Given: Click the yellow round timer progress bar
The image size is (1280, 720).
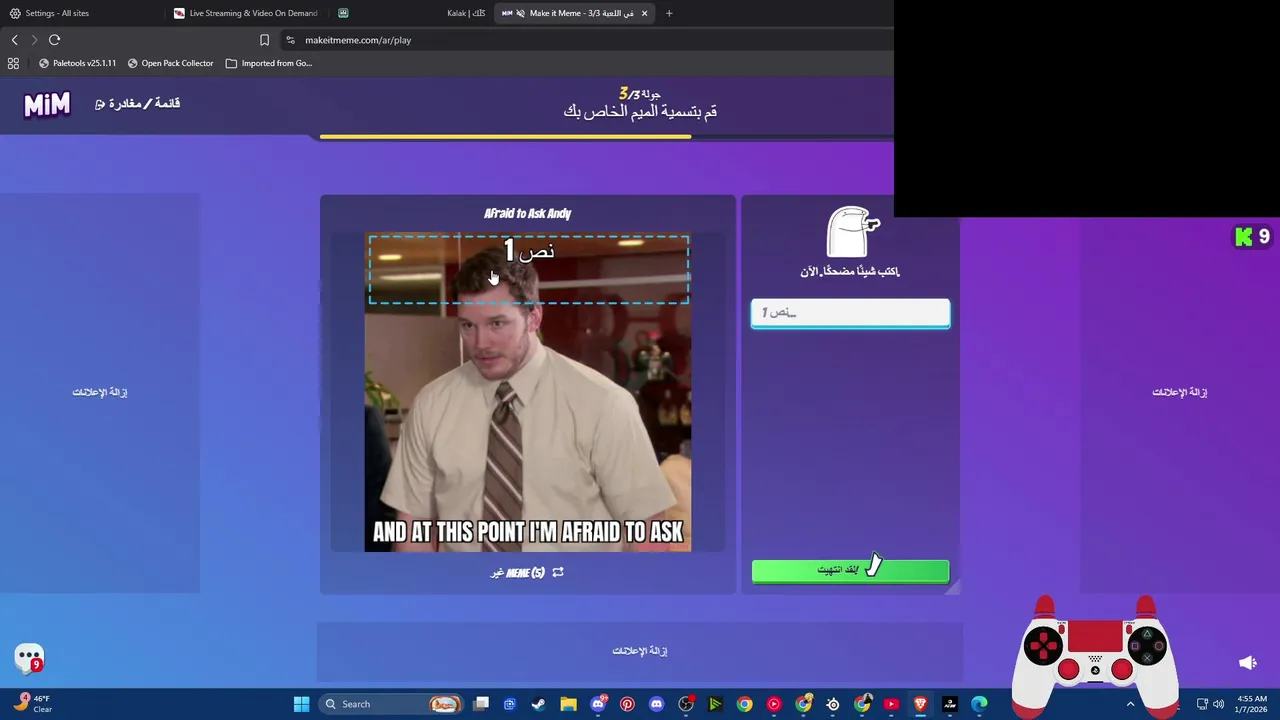Looking at the screenshot, I should 505,137.
